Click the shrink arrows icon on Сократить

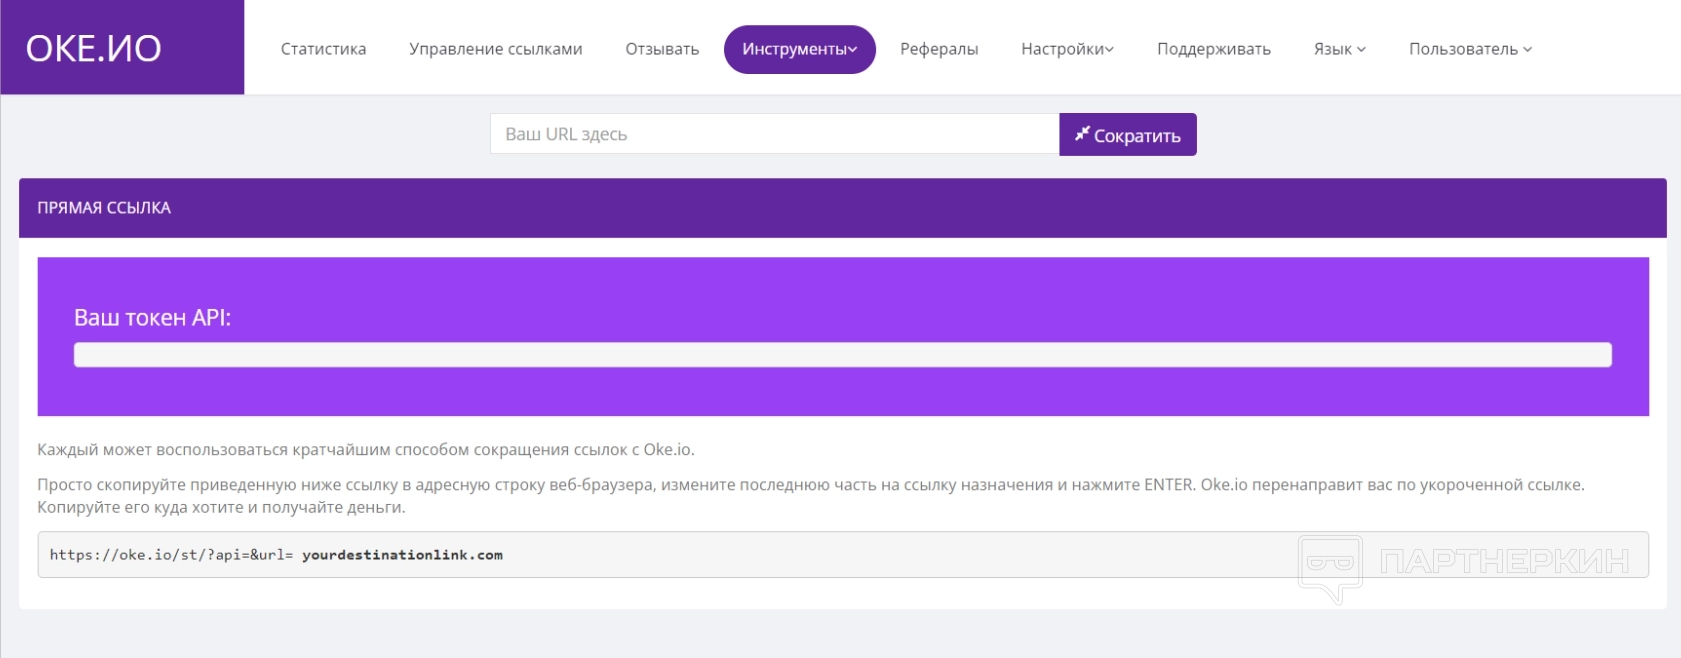pos(1082,134)
